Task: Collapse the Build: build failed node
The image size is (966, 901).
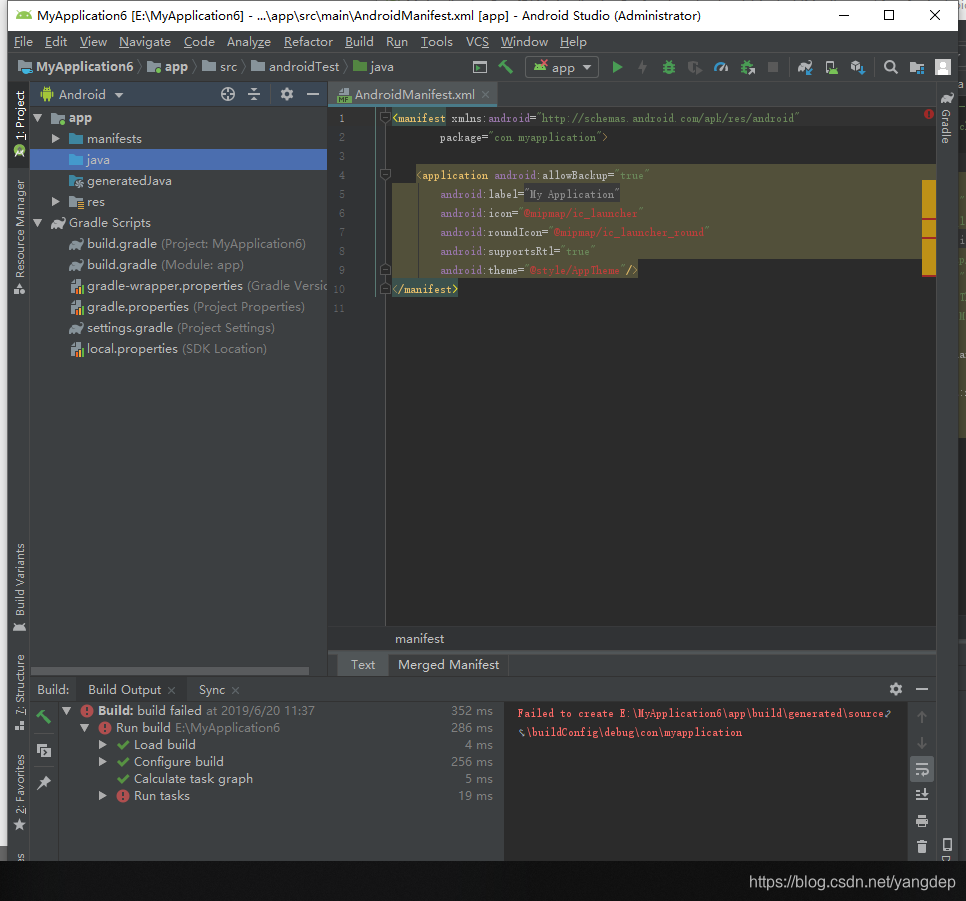Action: coord(67,711)
